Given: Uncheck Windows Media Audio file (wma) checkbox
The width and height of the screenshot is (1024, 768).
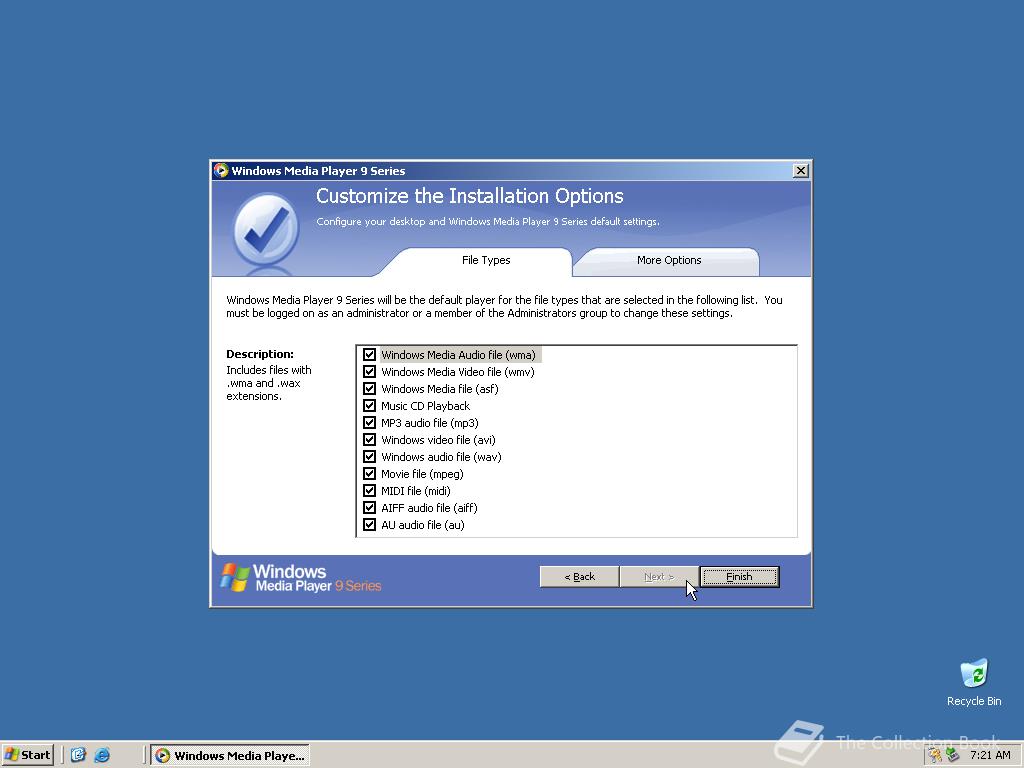Looking at the screenshot, I should point(370,355).
